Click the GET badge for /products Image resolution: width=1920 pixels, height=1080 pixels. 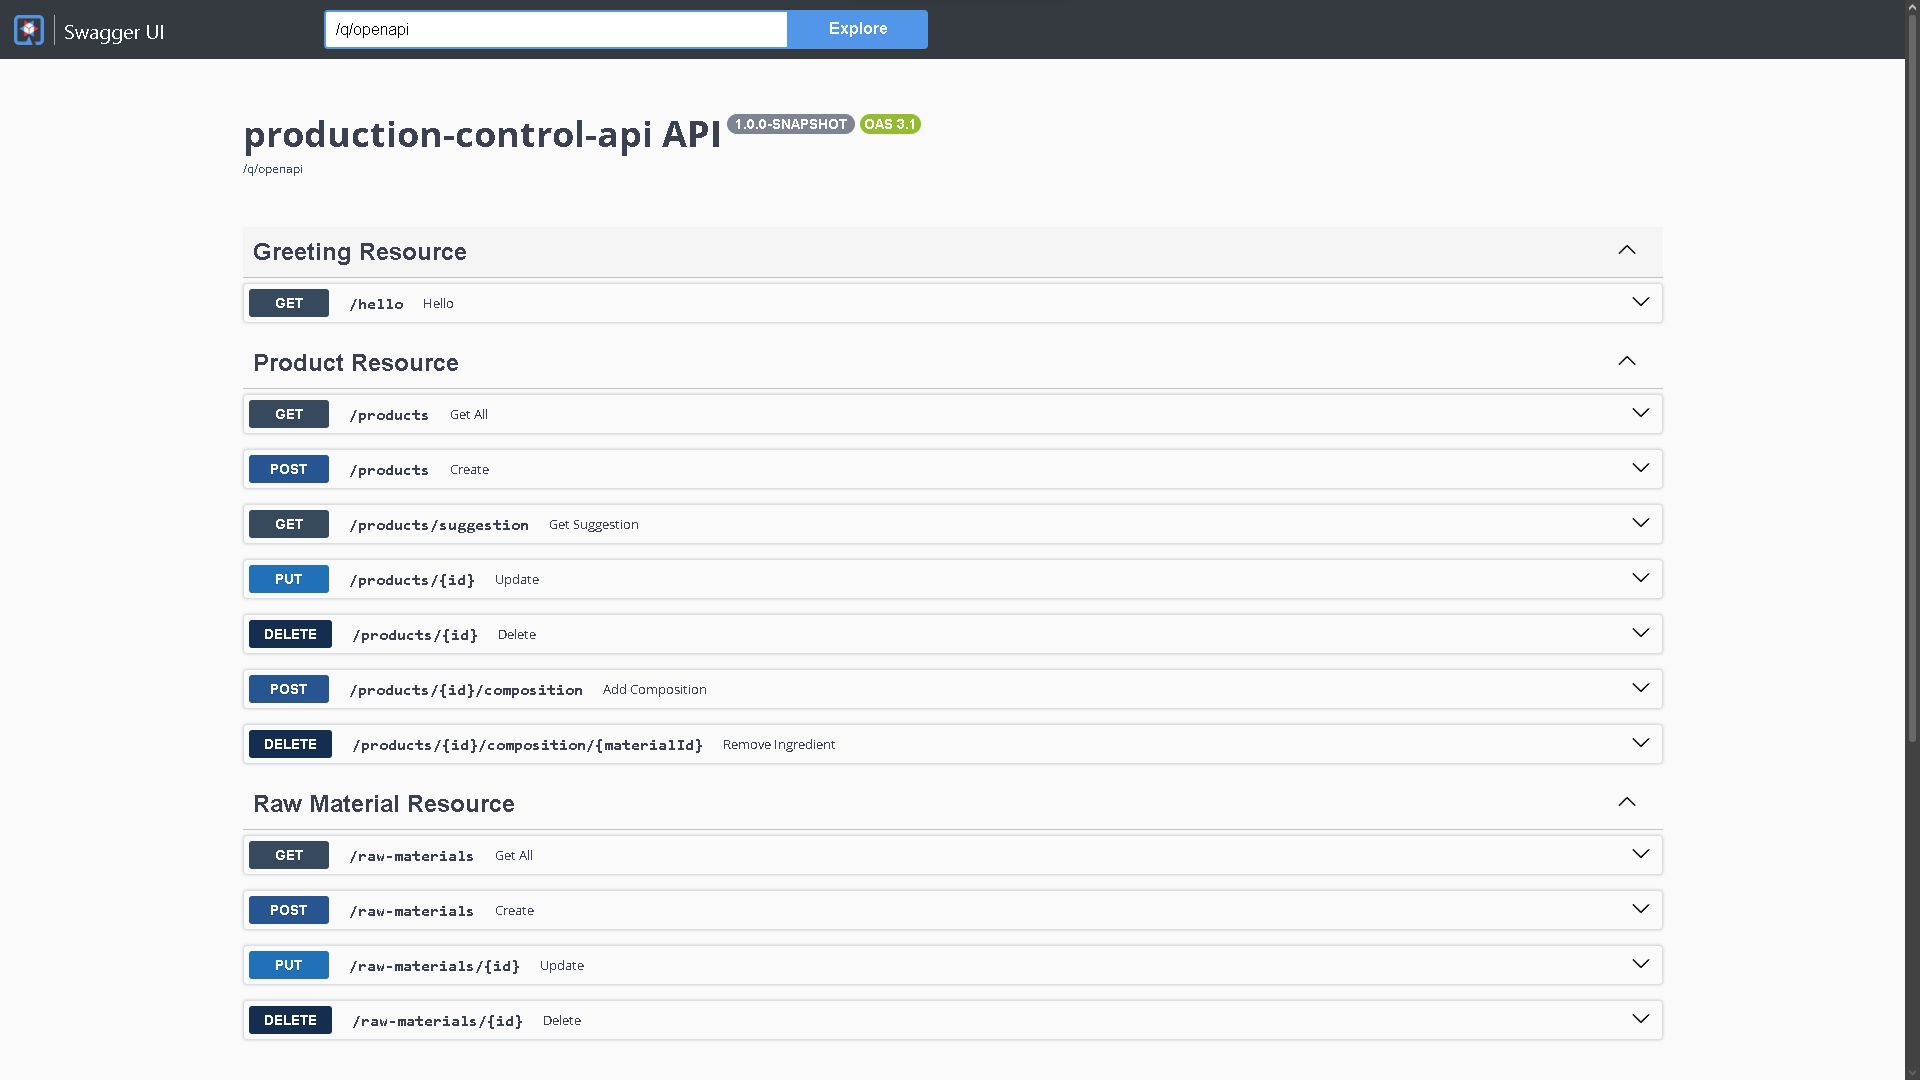coord(289,414)
